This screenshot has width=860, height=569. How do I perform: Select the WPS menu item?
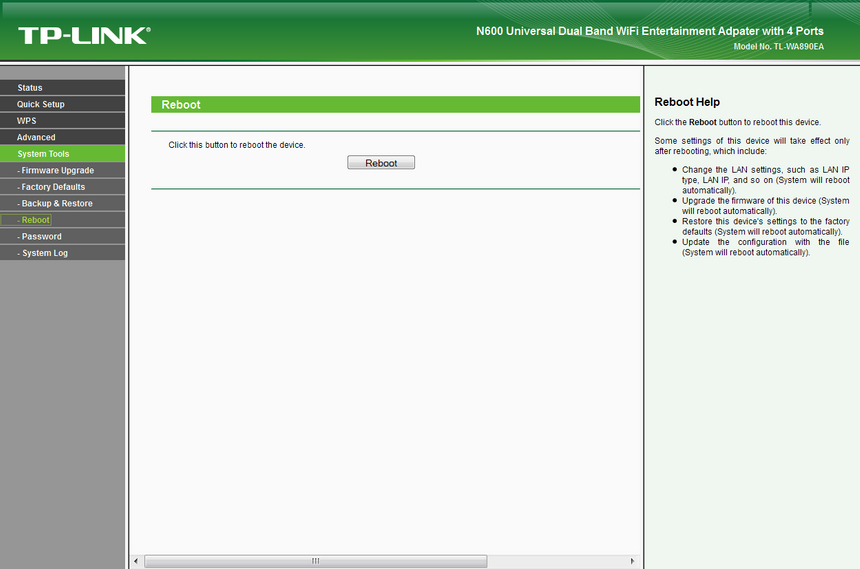[27, 121]
